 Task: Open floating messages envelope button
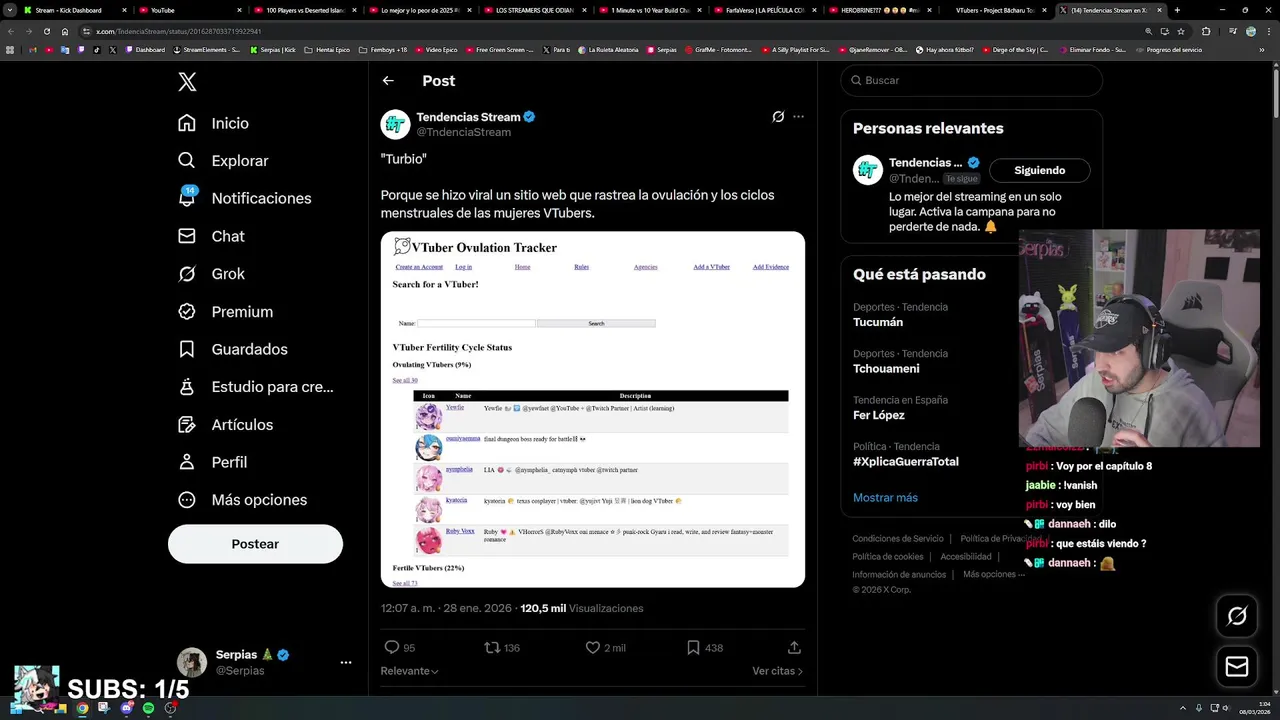(x=1237, y=667)
